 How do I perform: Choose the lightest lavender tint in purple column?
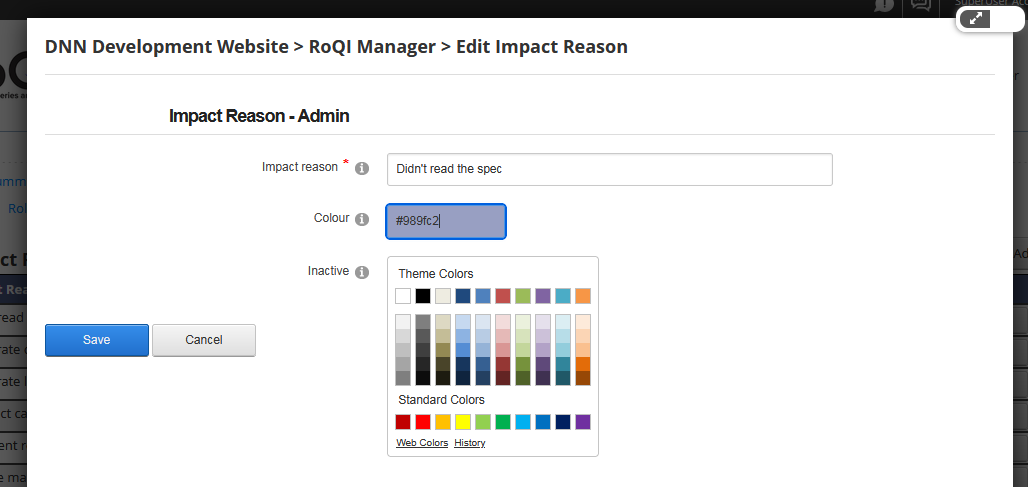click(x=543, y=322)
